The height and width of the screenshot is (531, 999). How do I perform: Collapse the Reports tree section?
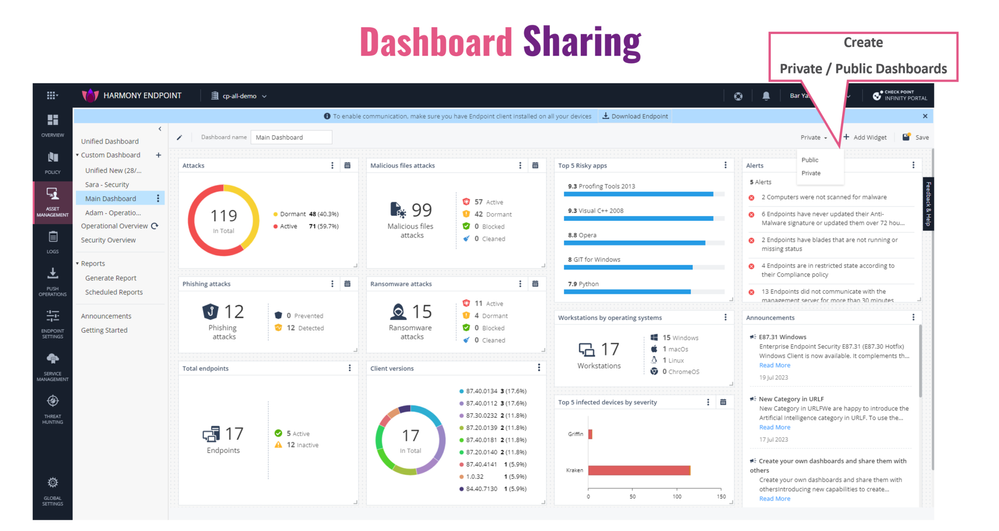pyautogui.click(x=78, y=264)
